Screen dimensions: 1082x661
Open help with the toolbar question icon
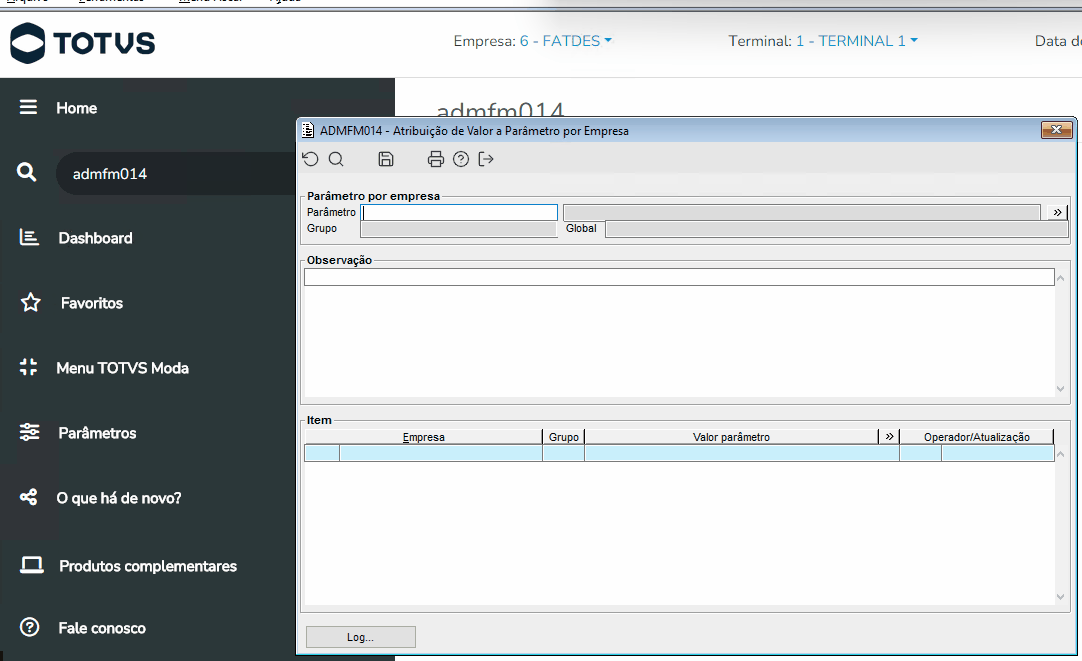click(x=461, y=159)
